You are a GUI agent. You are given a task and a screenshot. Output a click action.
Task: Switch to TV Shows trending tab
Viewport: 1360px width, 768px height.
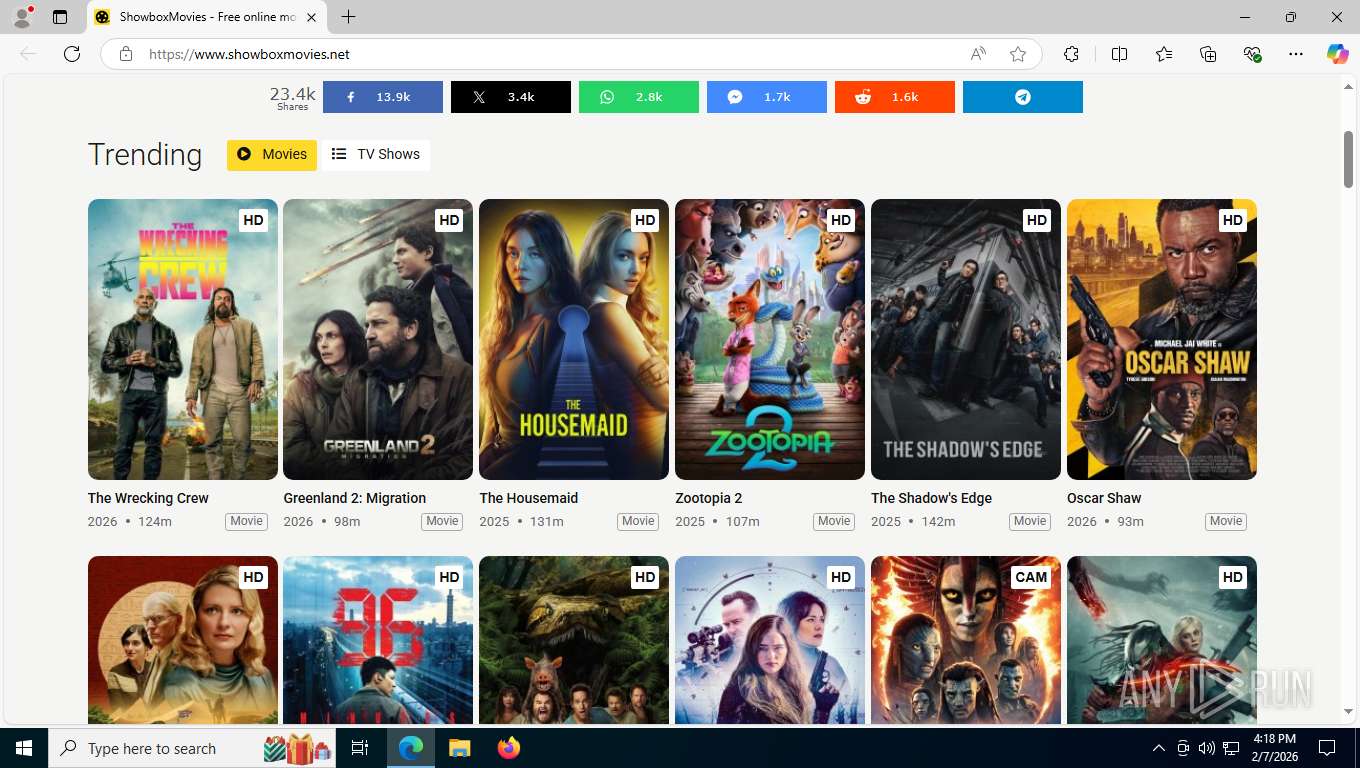[376, 155]
